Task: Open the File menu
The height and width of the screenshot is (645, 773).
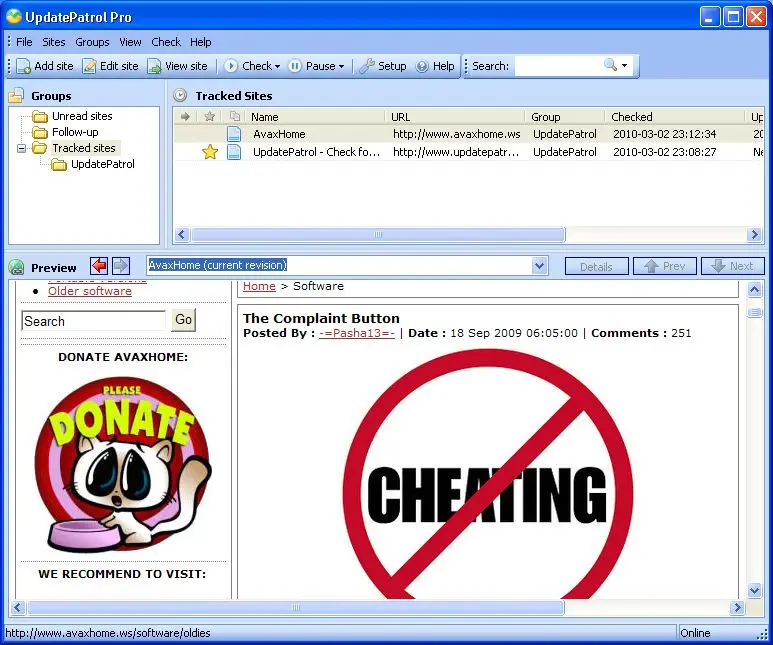Action: click(x=24, y=42)
